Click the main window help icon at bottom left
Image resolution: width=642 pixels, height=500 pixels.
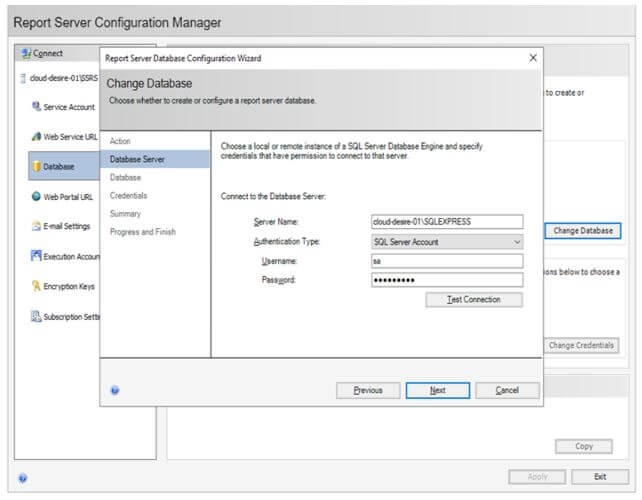[x=23, y=478]
